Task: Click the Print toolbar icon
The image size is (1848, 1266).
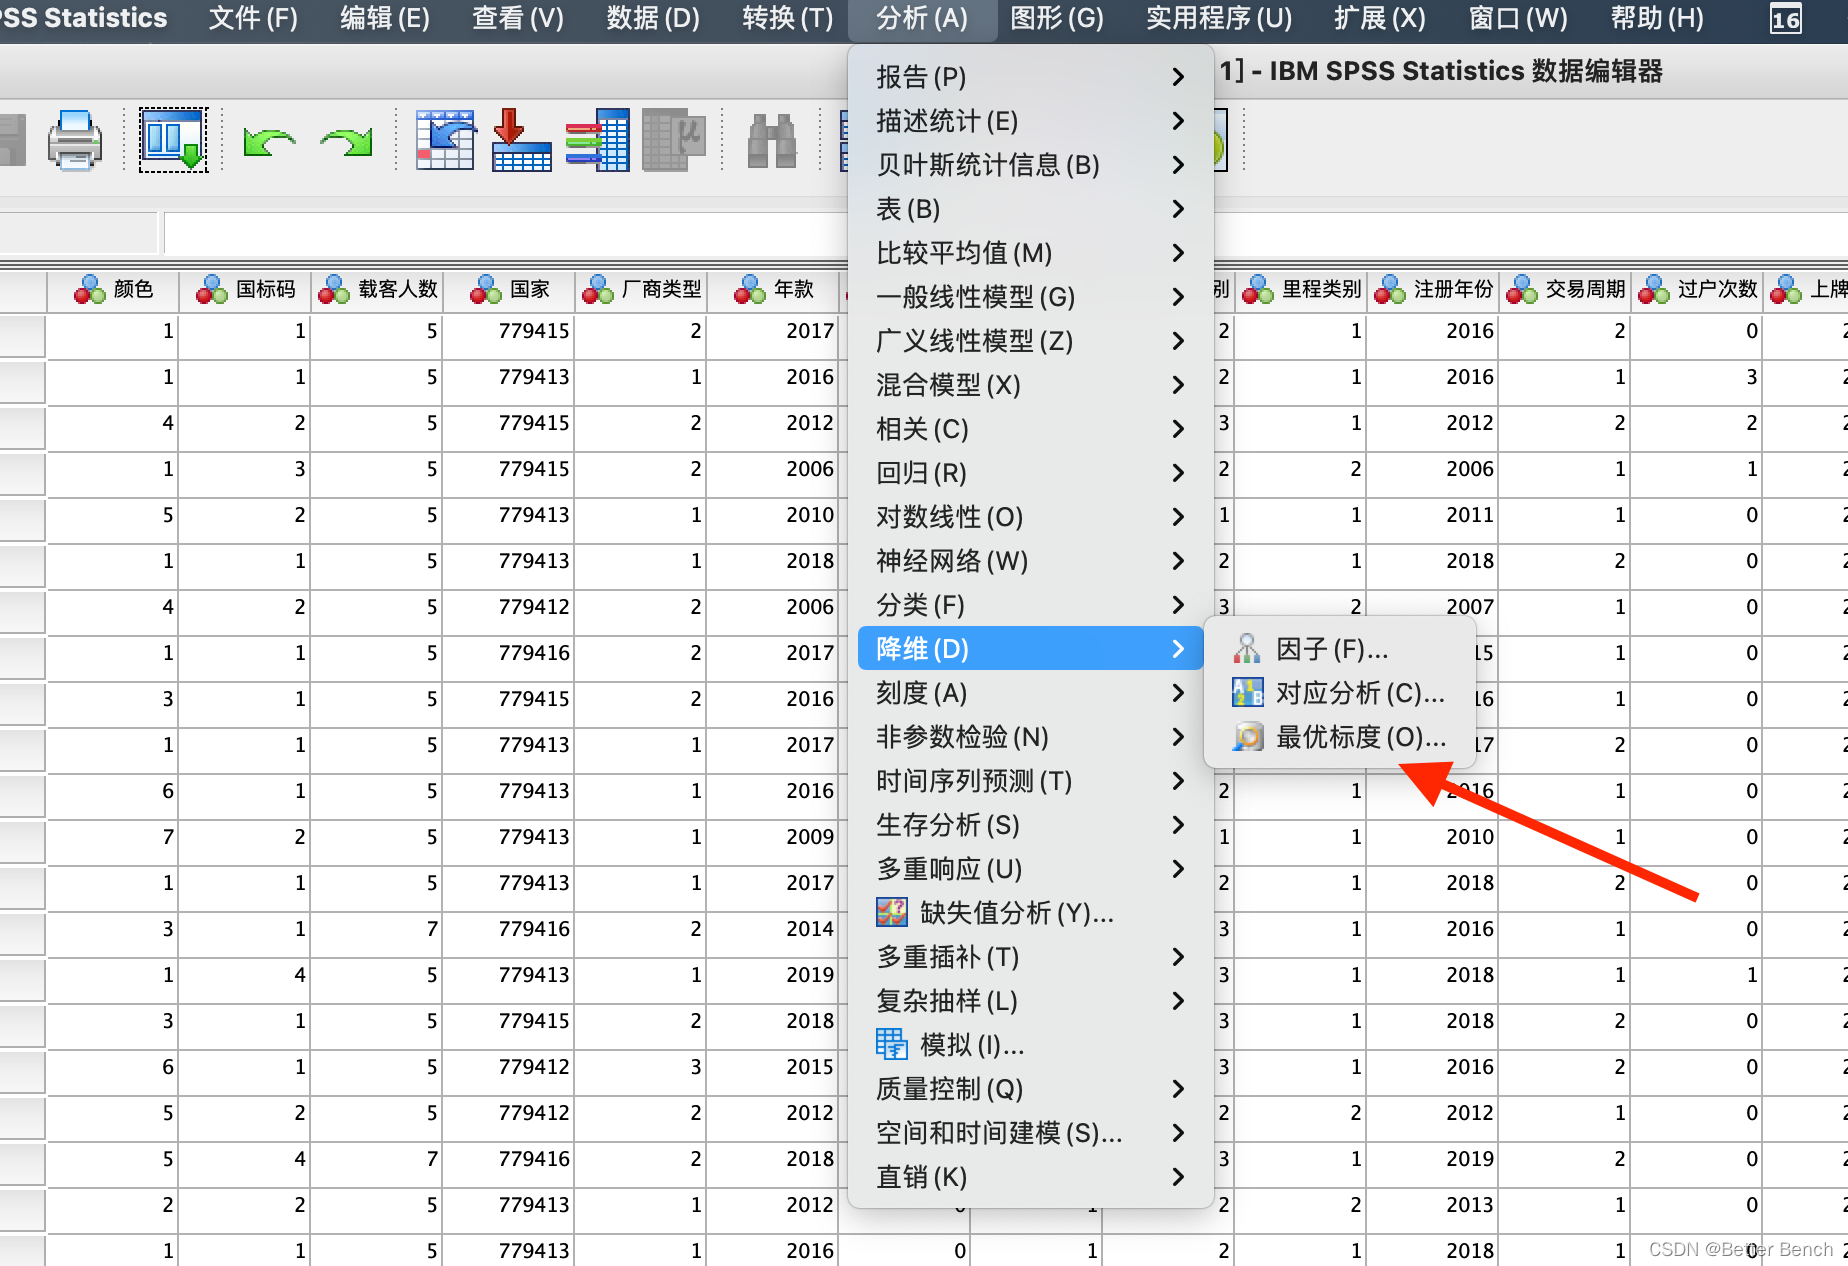Action: coord(75,140)
